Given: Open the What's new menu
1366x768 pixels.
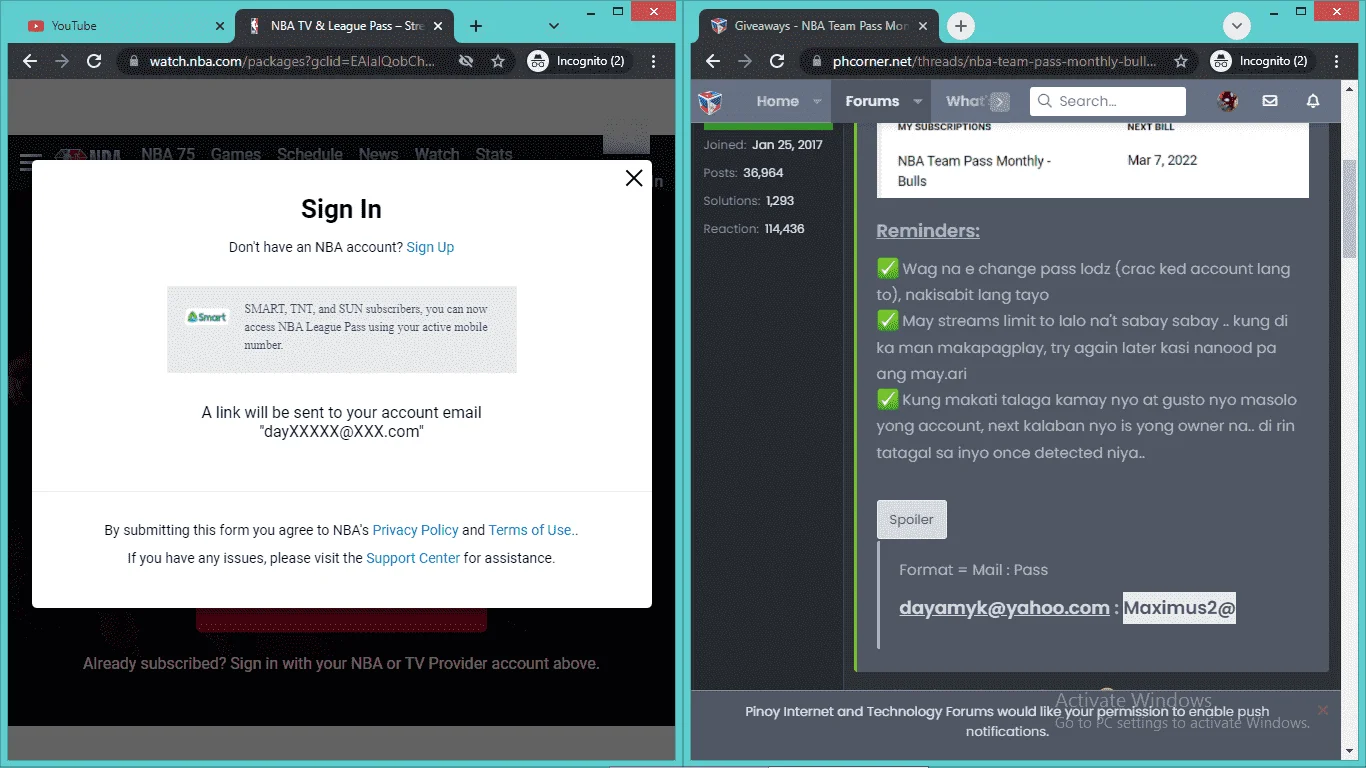Looking at the screenshot, I should tap(967, 101).
